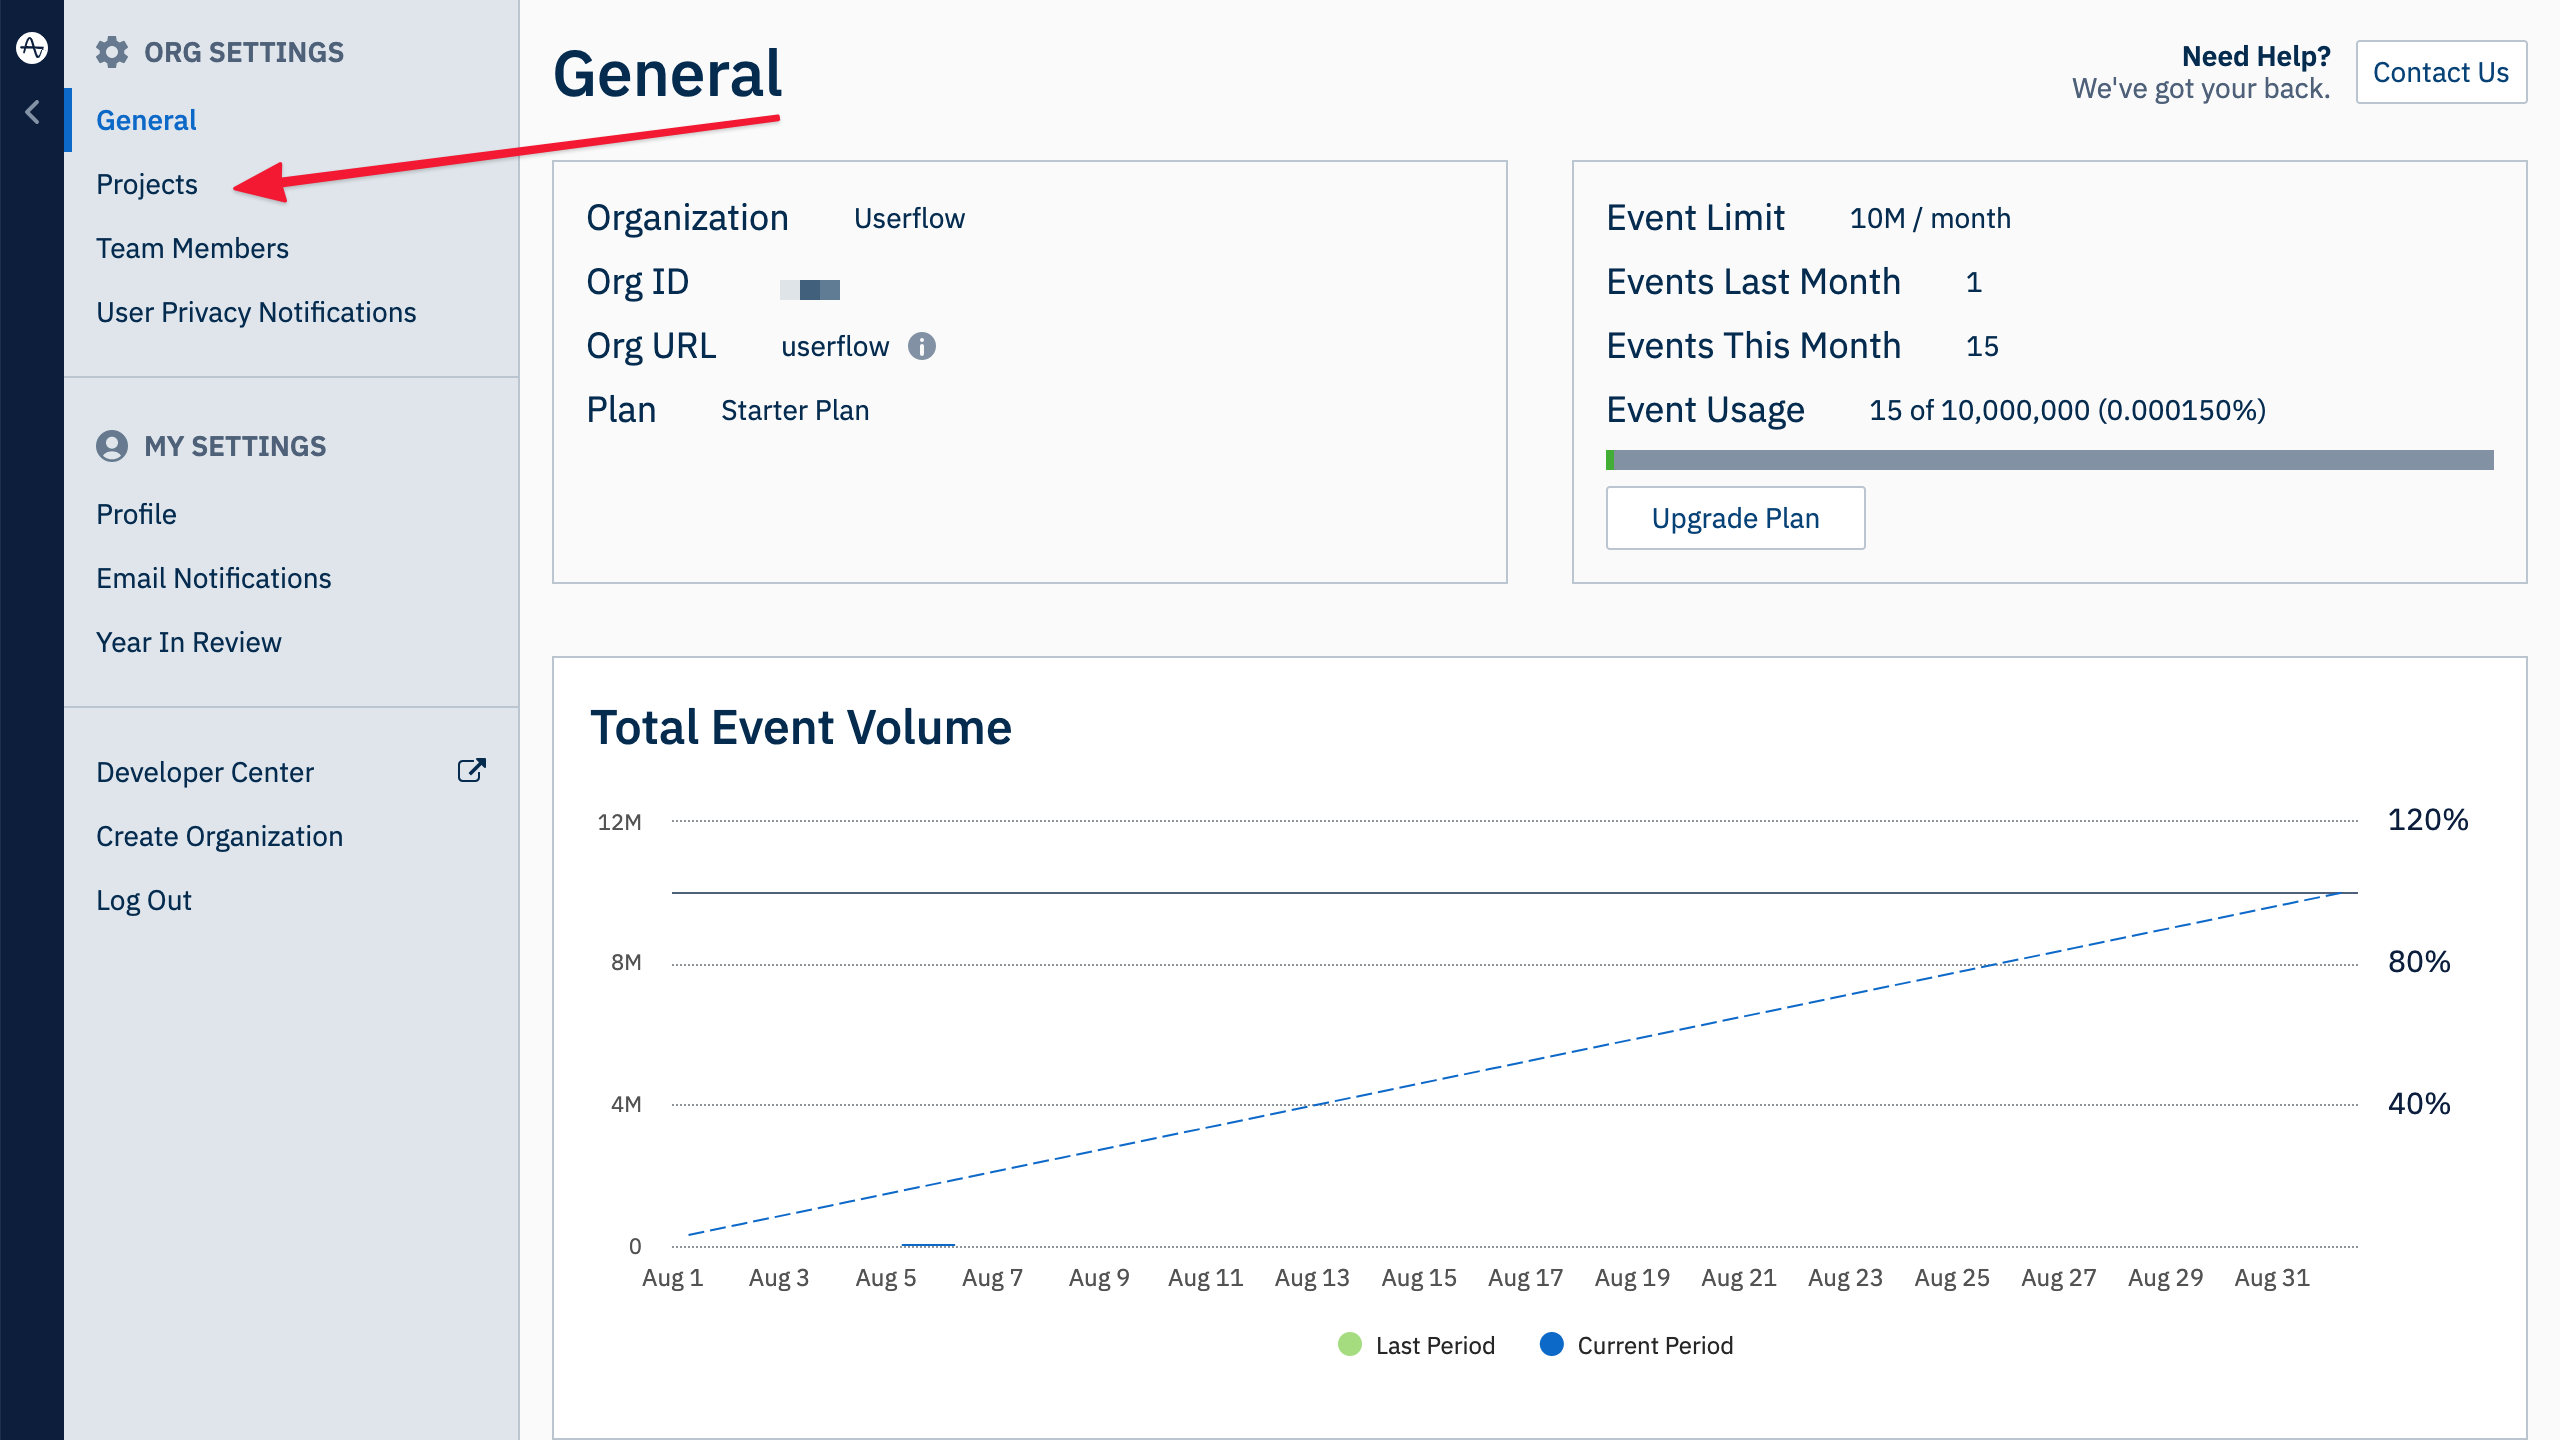Open the Developer Center link
This screenshot has width=2560, height=1440.
coord(205,772)
